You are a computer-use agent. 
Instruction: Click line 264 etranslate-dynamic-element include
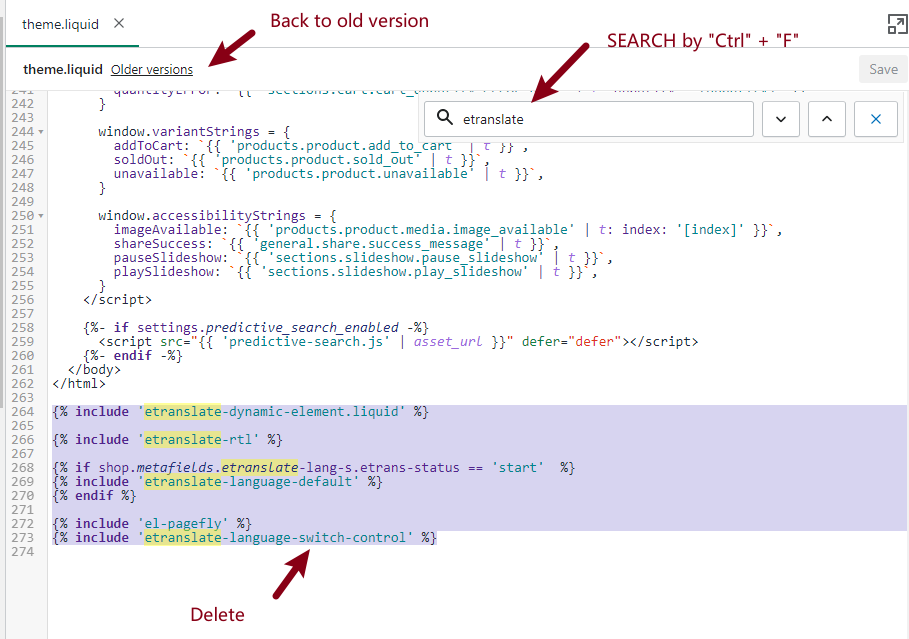point(240,412)
